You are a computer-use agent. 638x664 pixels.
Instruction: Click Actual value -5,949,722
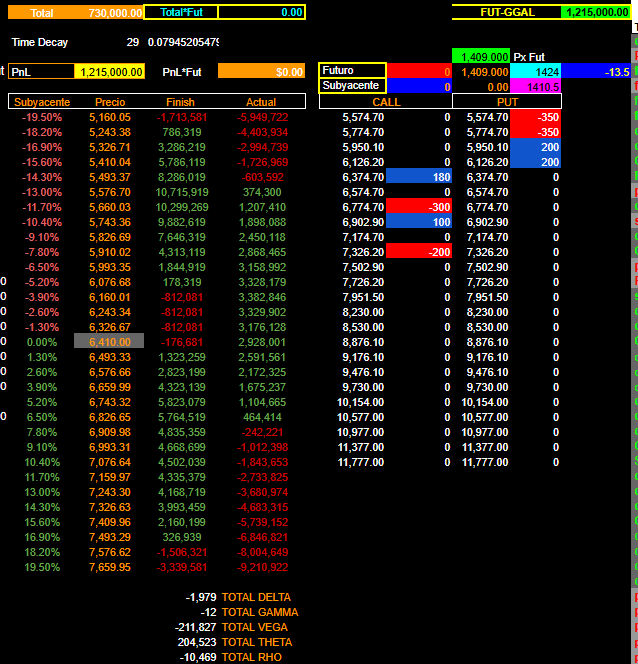coord(262,117)
